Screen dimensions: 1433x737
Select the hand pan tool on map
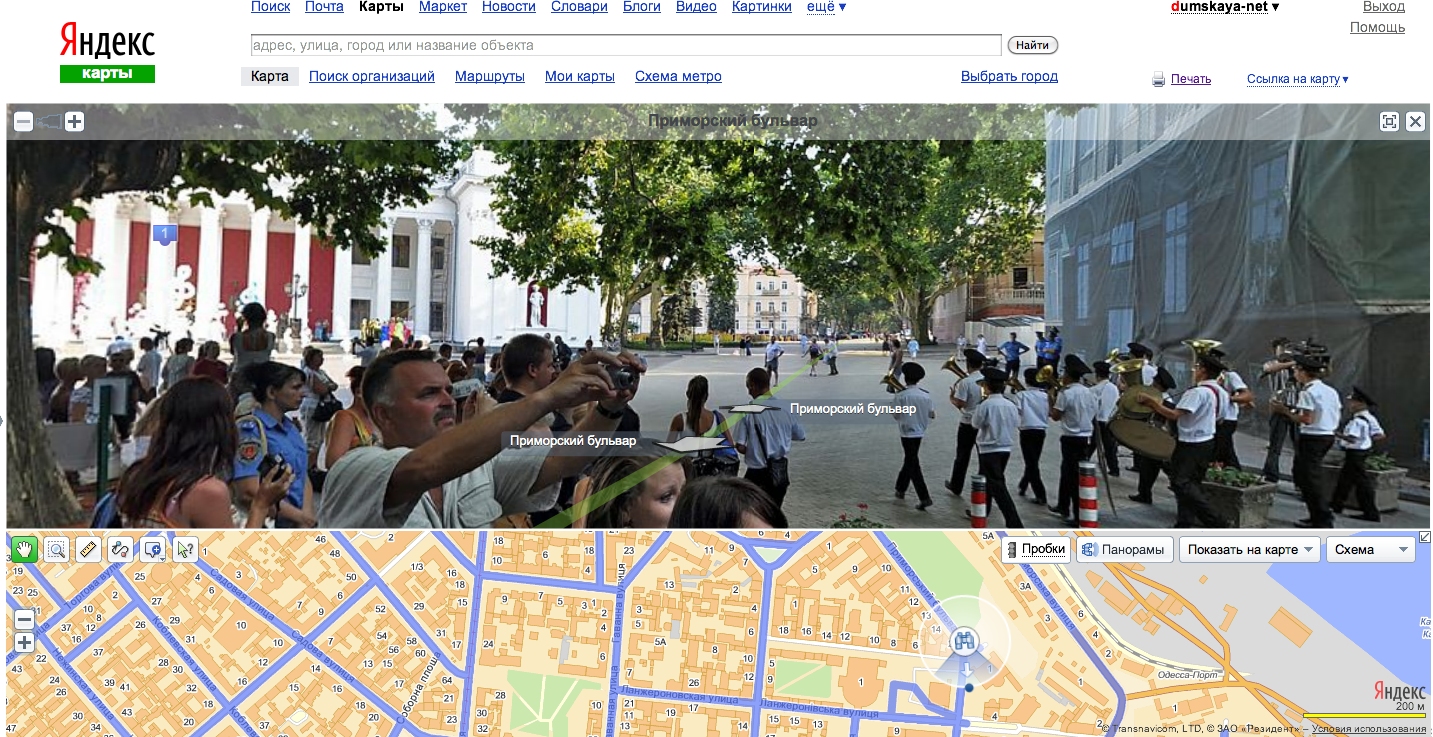[x=24, y=549]
